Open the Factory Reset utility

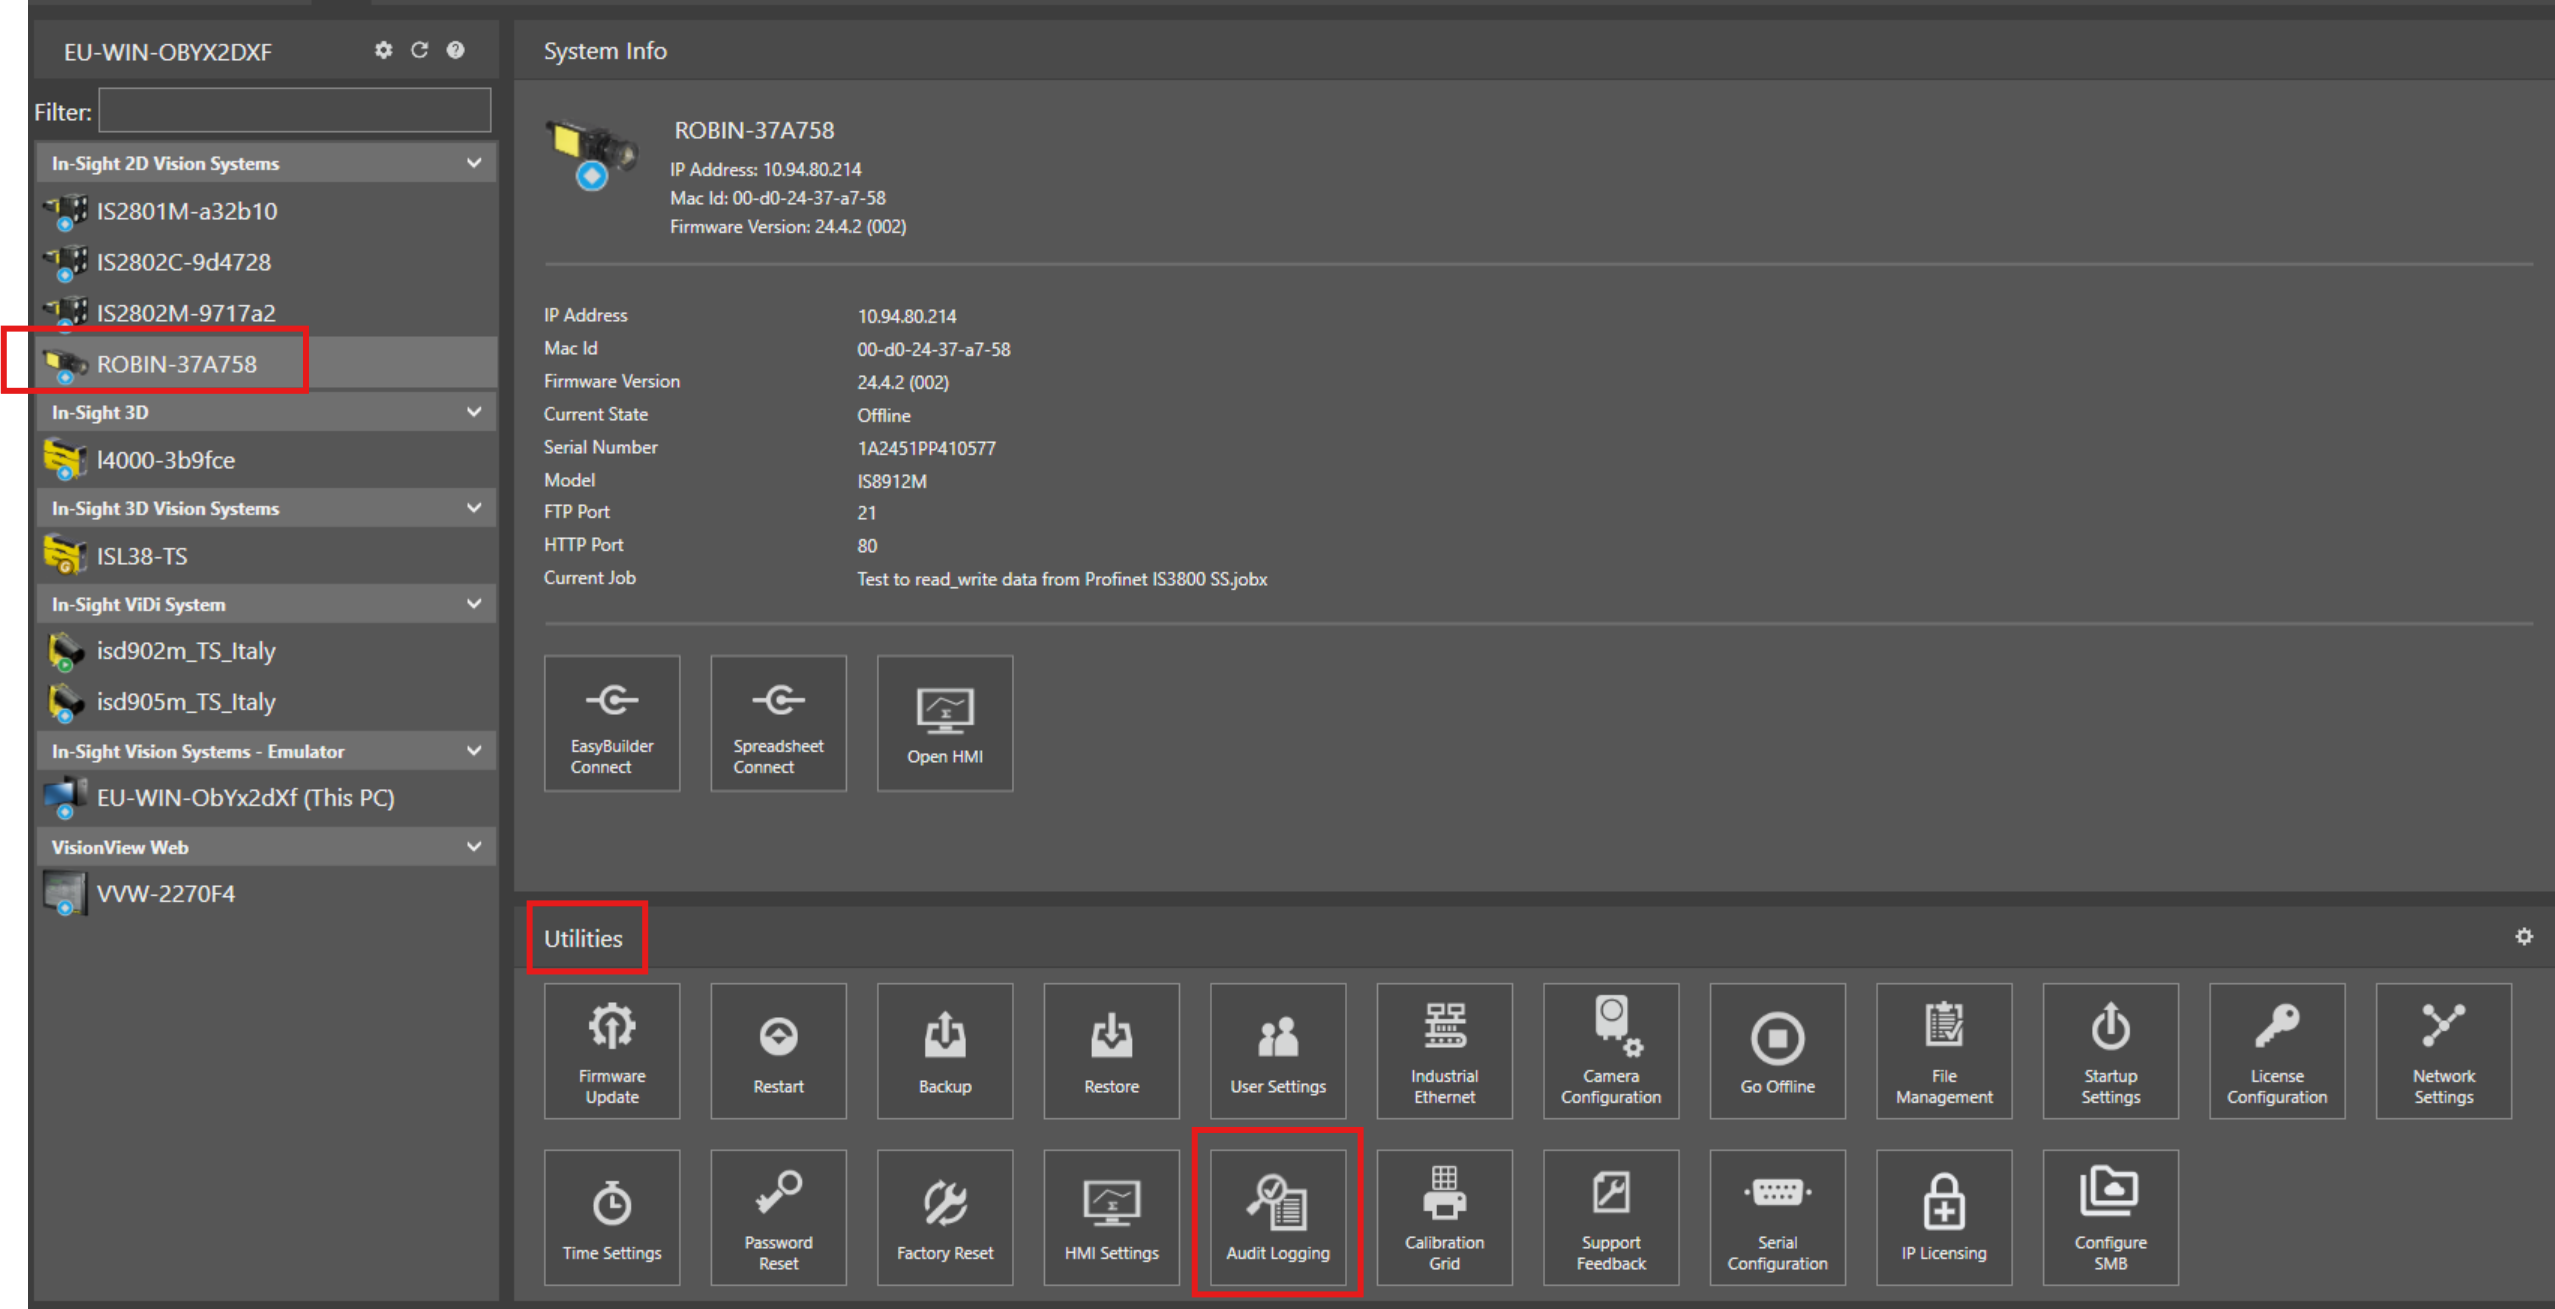point(944,1216)
